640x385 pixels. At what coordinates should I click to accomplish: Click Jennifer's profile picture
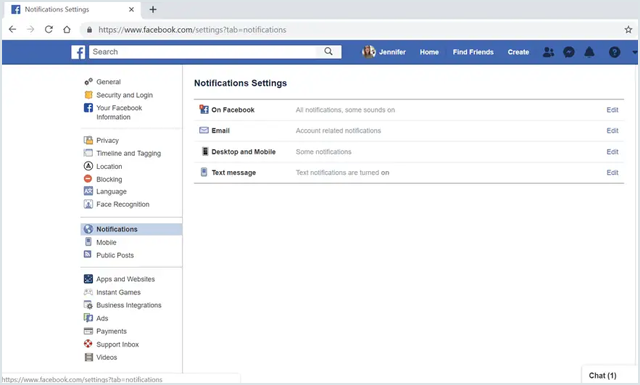(x=369, y=52)
